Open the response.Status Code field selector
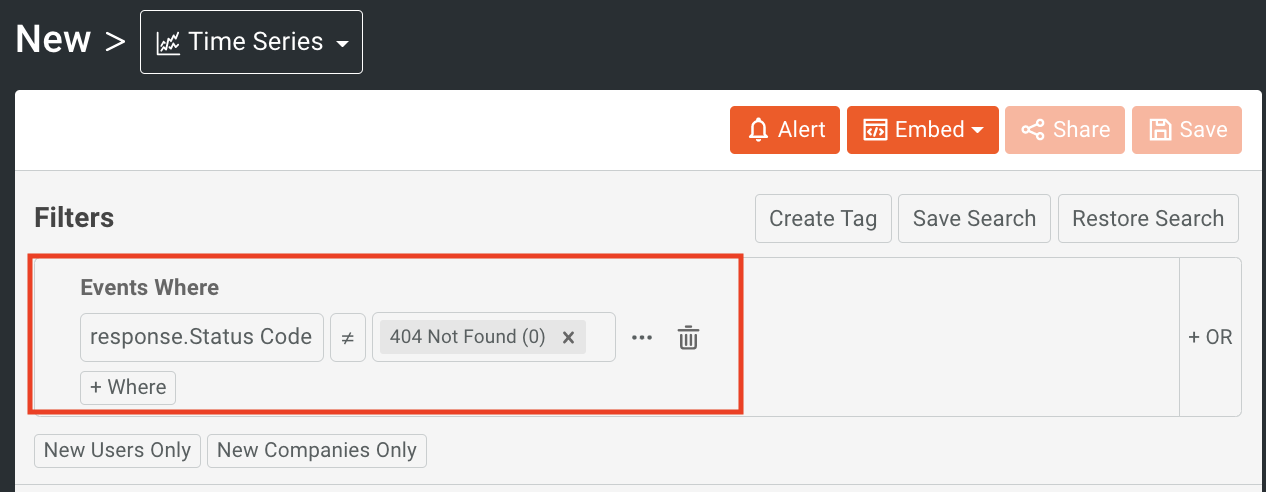The image size is (1266, 492). (201, 337)
